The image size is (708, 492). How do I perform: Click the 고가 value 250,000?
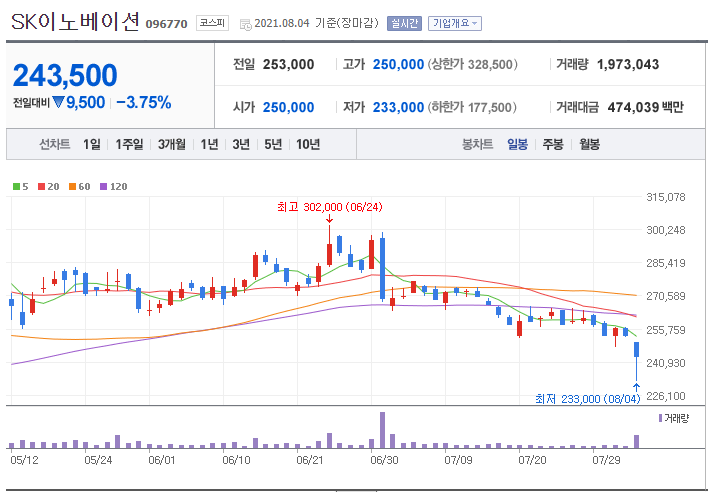tap(398, 65)
